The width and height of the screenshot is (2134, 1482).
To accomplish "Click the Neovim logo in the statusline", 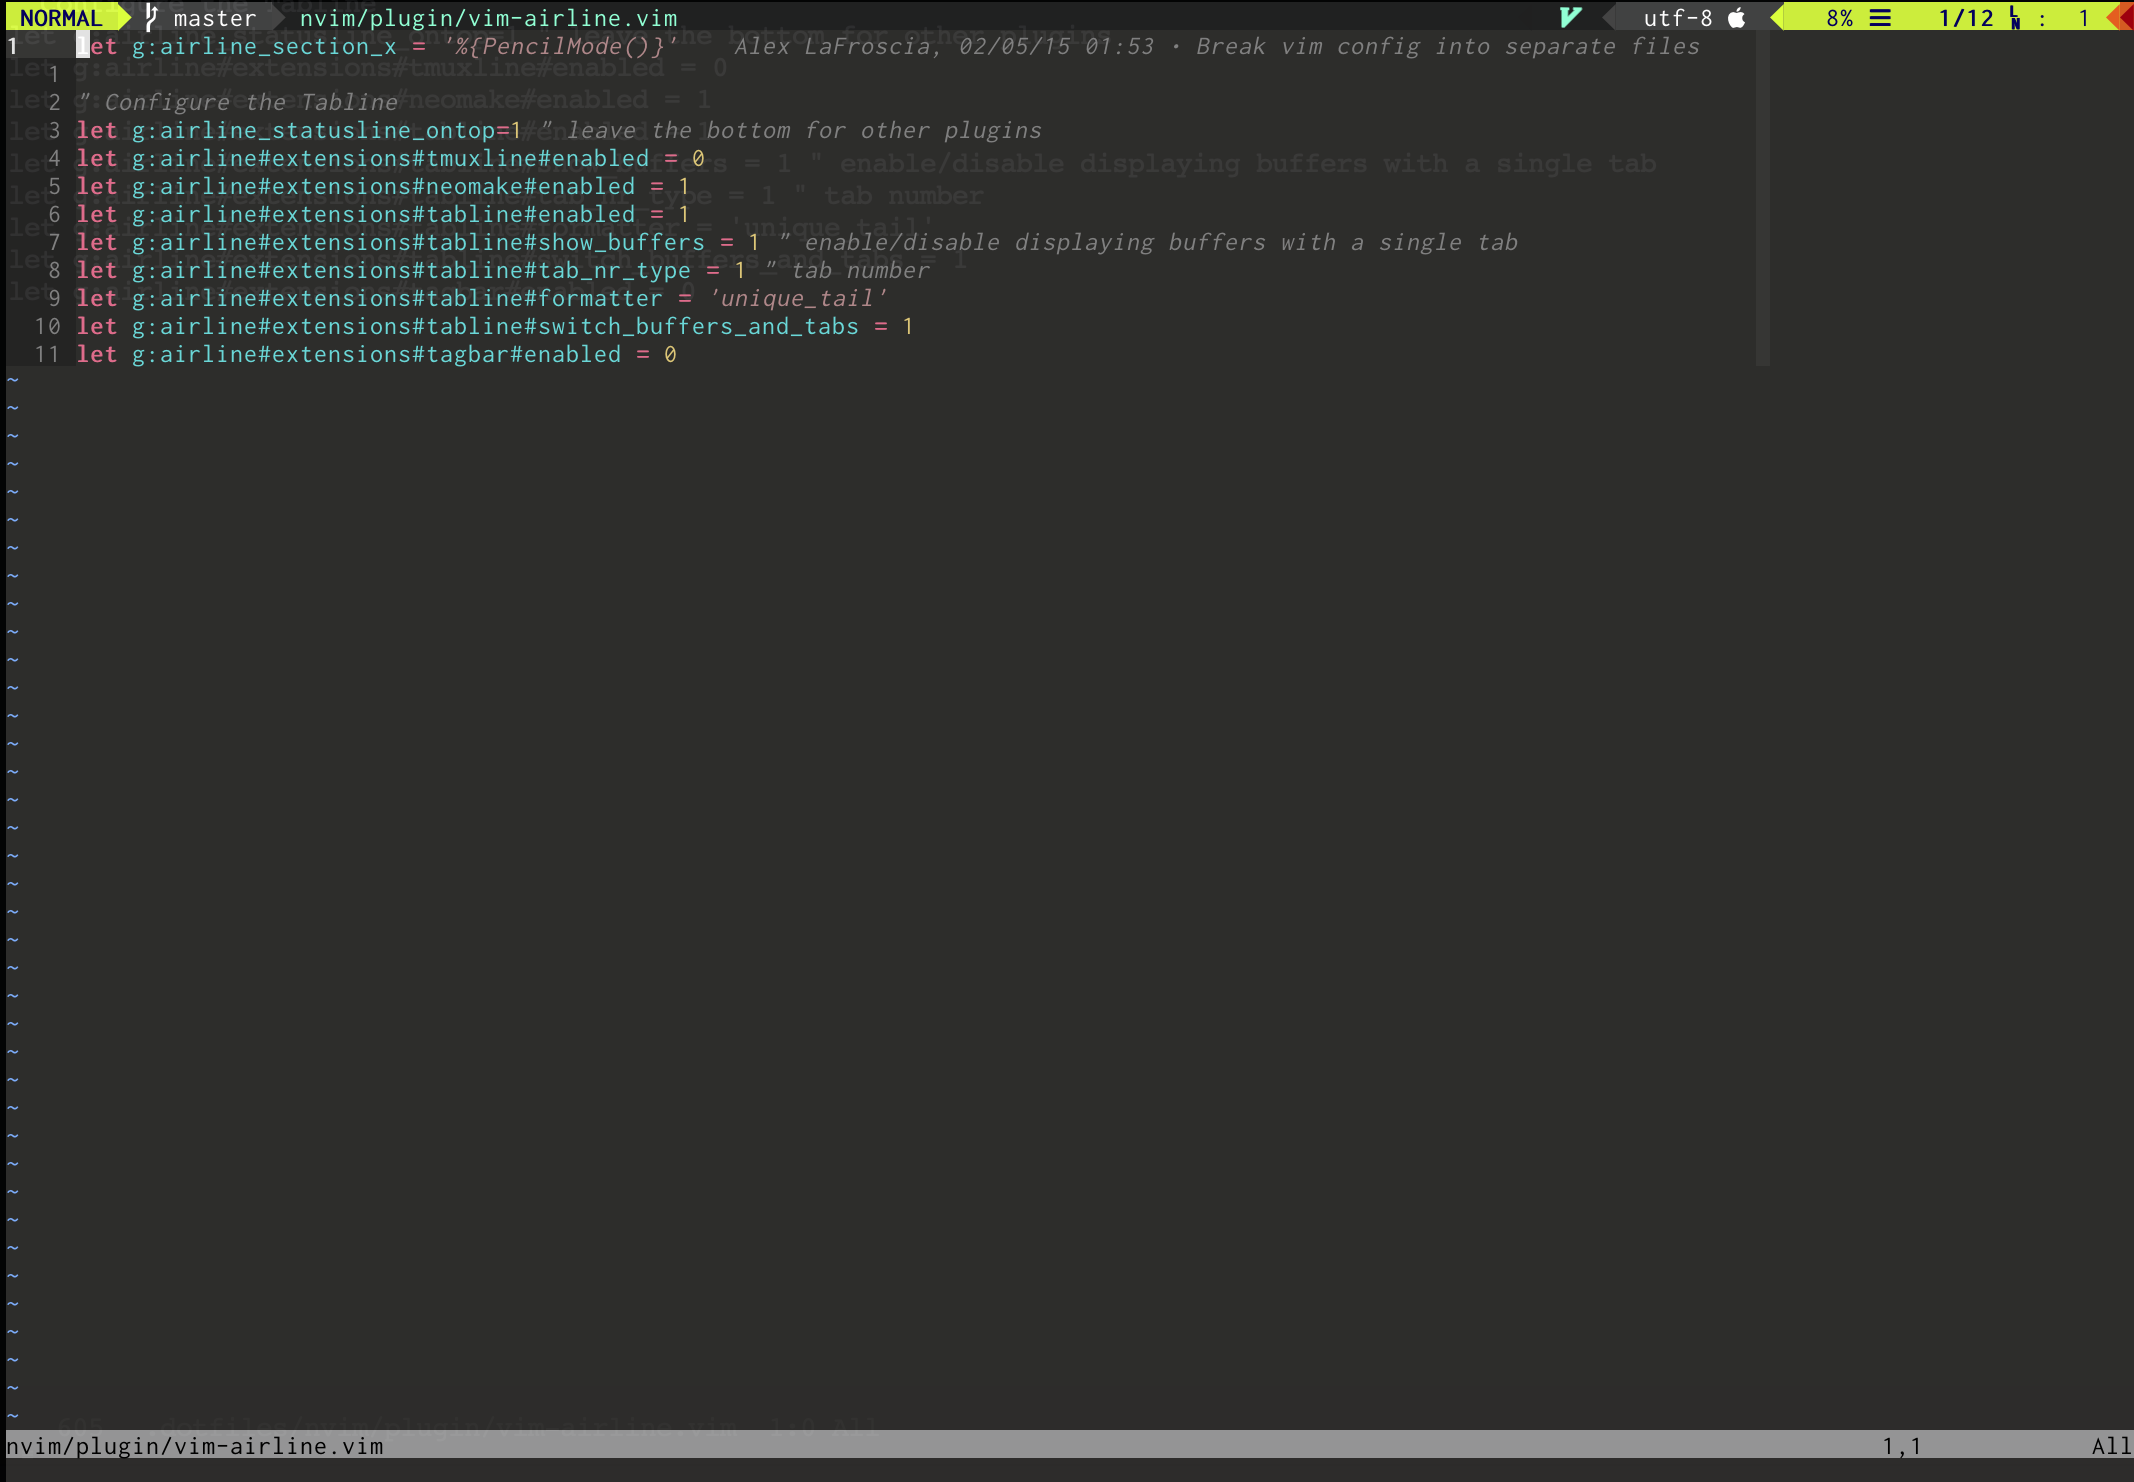I will click(1568, 16).
